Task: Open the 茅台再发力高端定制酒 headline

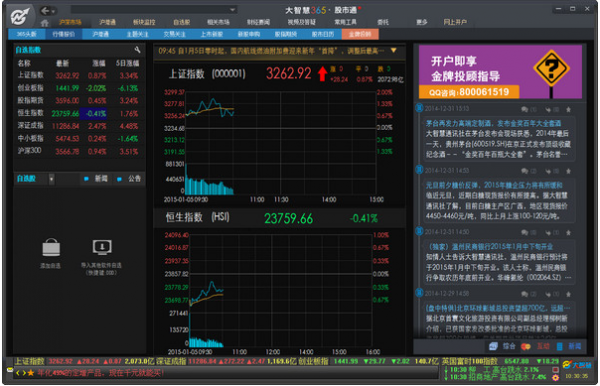Action: coord(493,123)
